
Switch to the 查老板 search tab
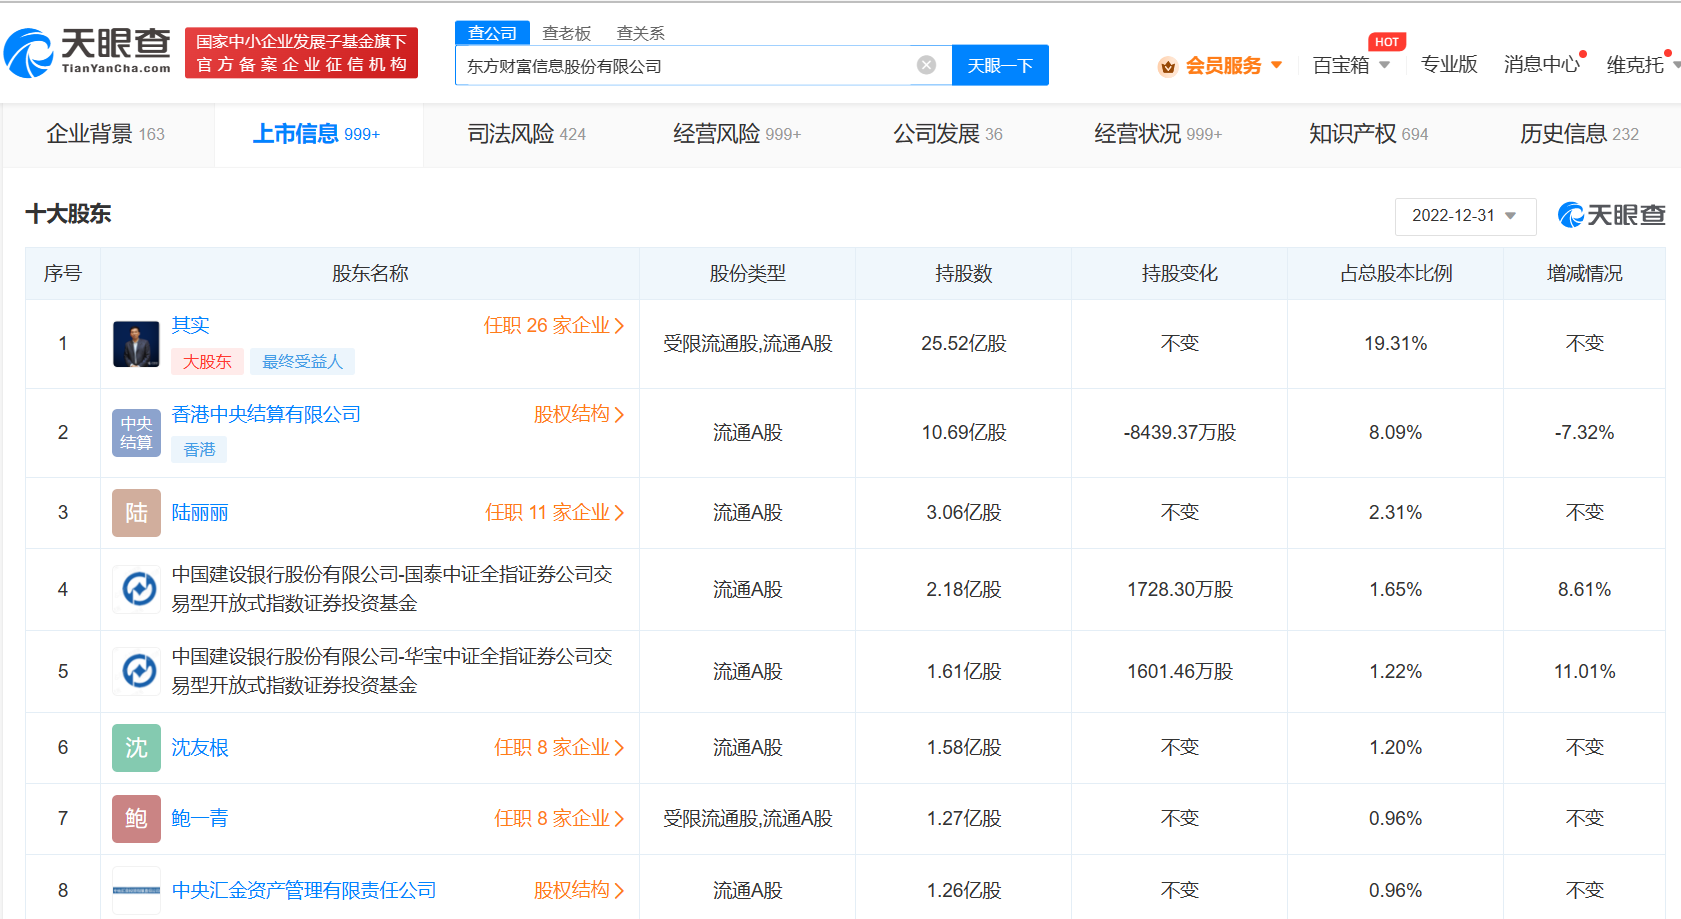point(567,33)
